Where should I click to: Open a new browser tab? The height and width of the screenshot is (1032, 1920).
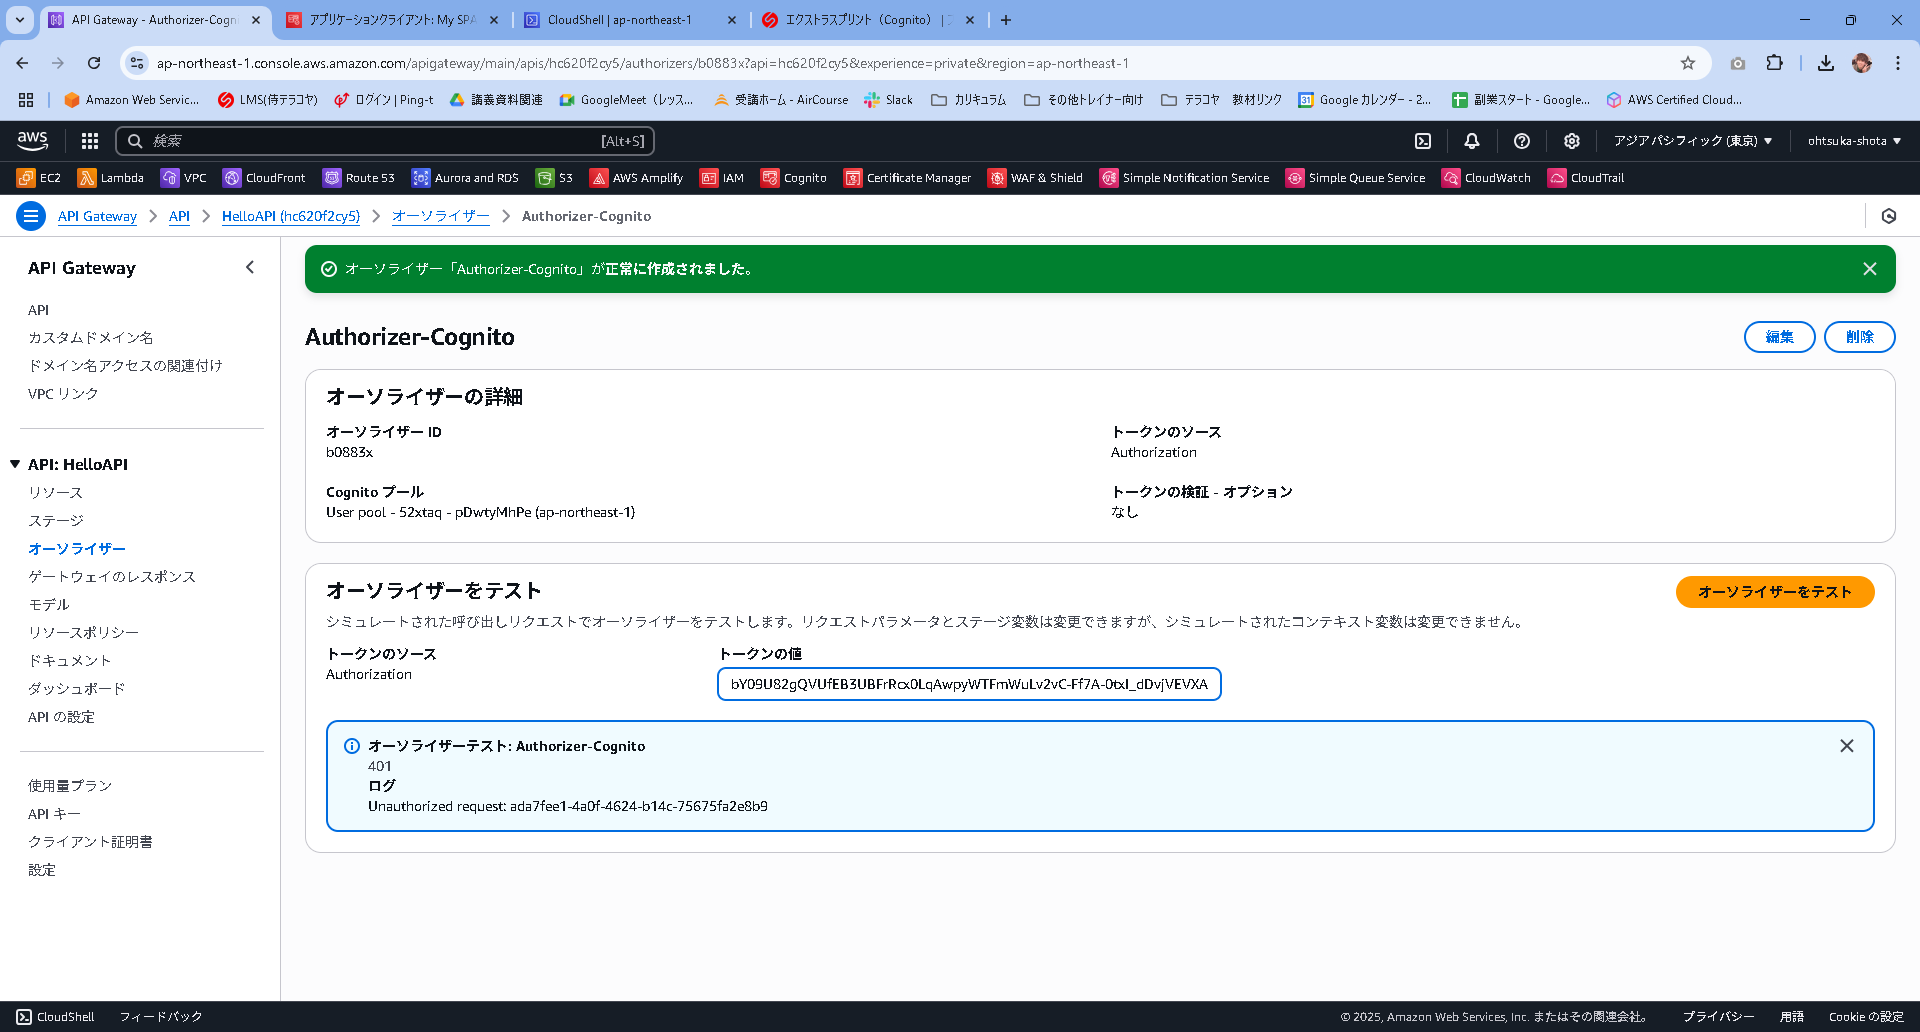pyautogui.click(x=1006, y=20)
